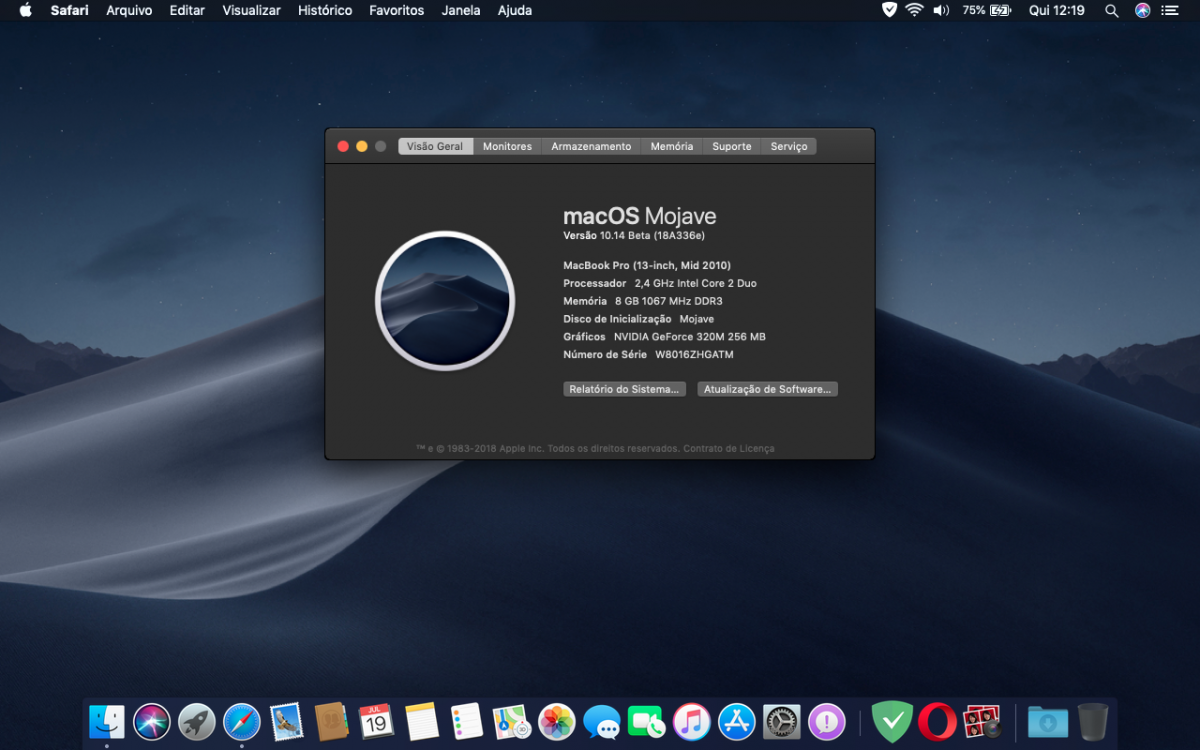1200x750 pixels.
Task: Open the Janela menu
Action: [x=461, y=10]
